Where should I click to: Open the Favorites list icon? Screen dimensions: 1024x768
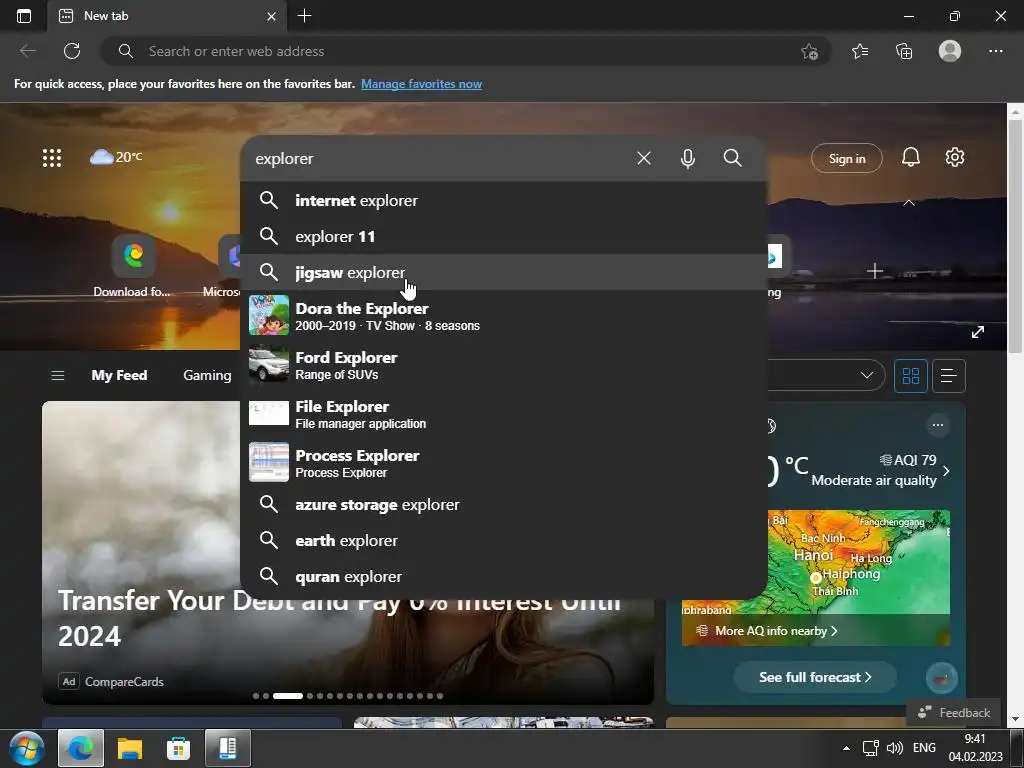[x=860, y=51]
